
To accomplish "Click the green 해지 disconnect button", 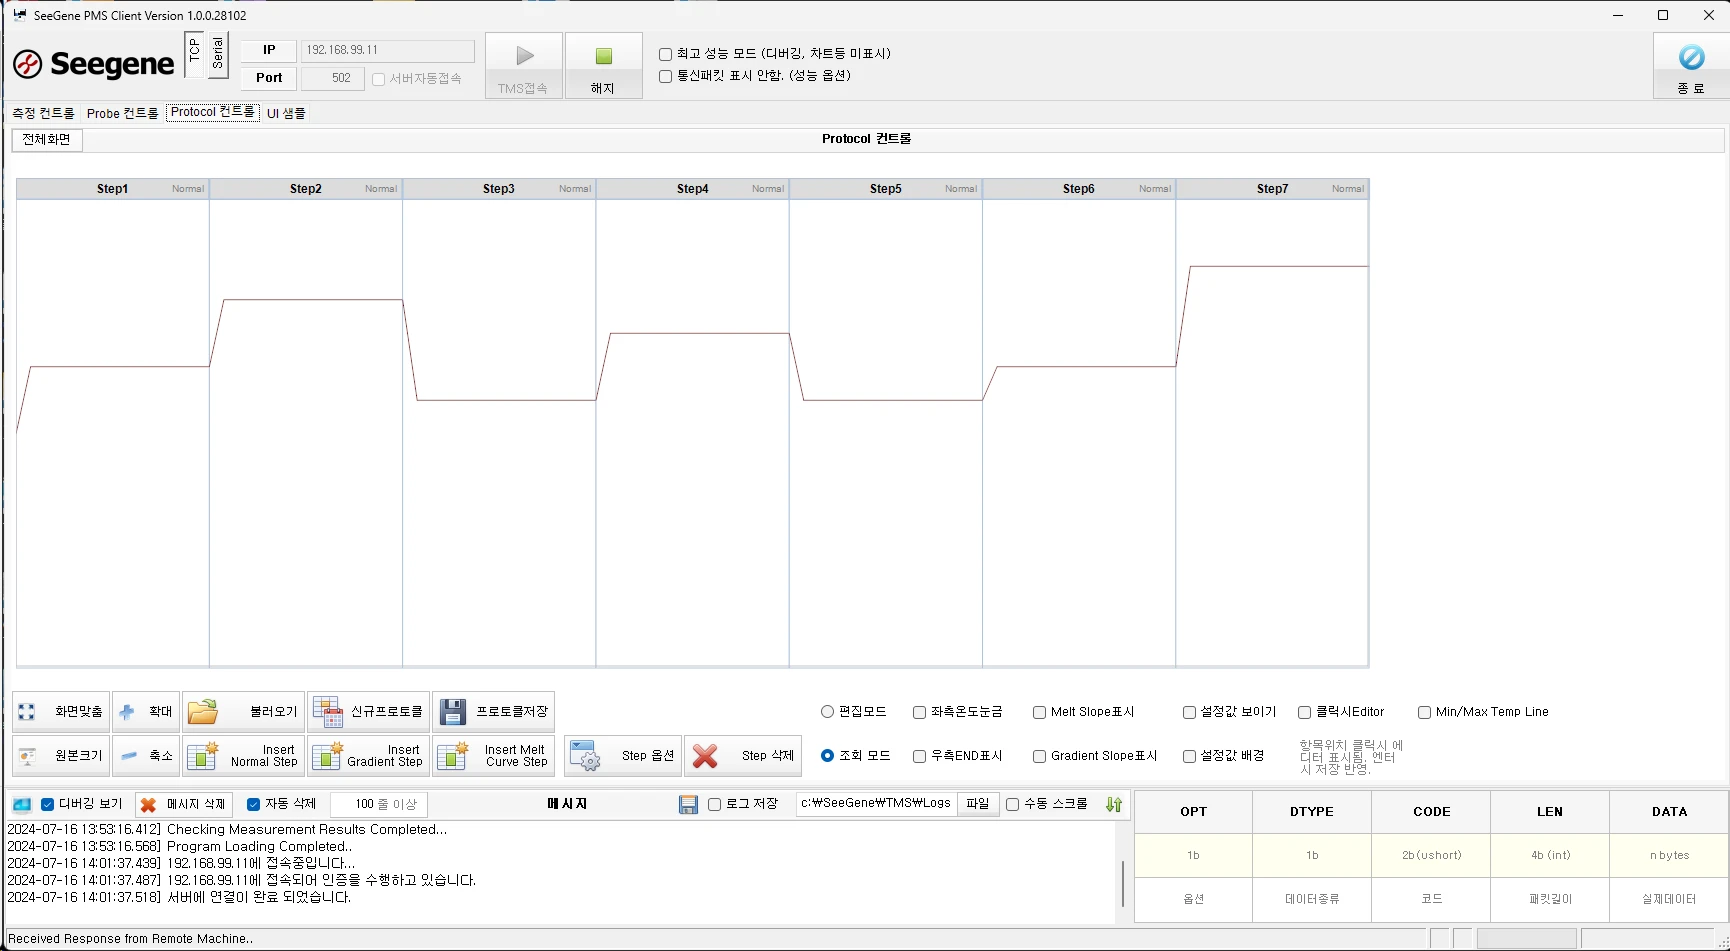I will coord(603,66).
